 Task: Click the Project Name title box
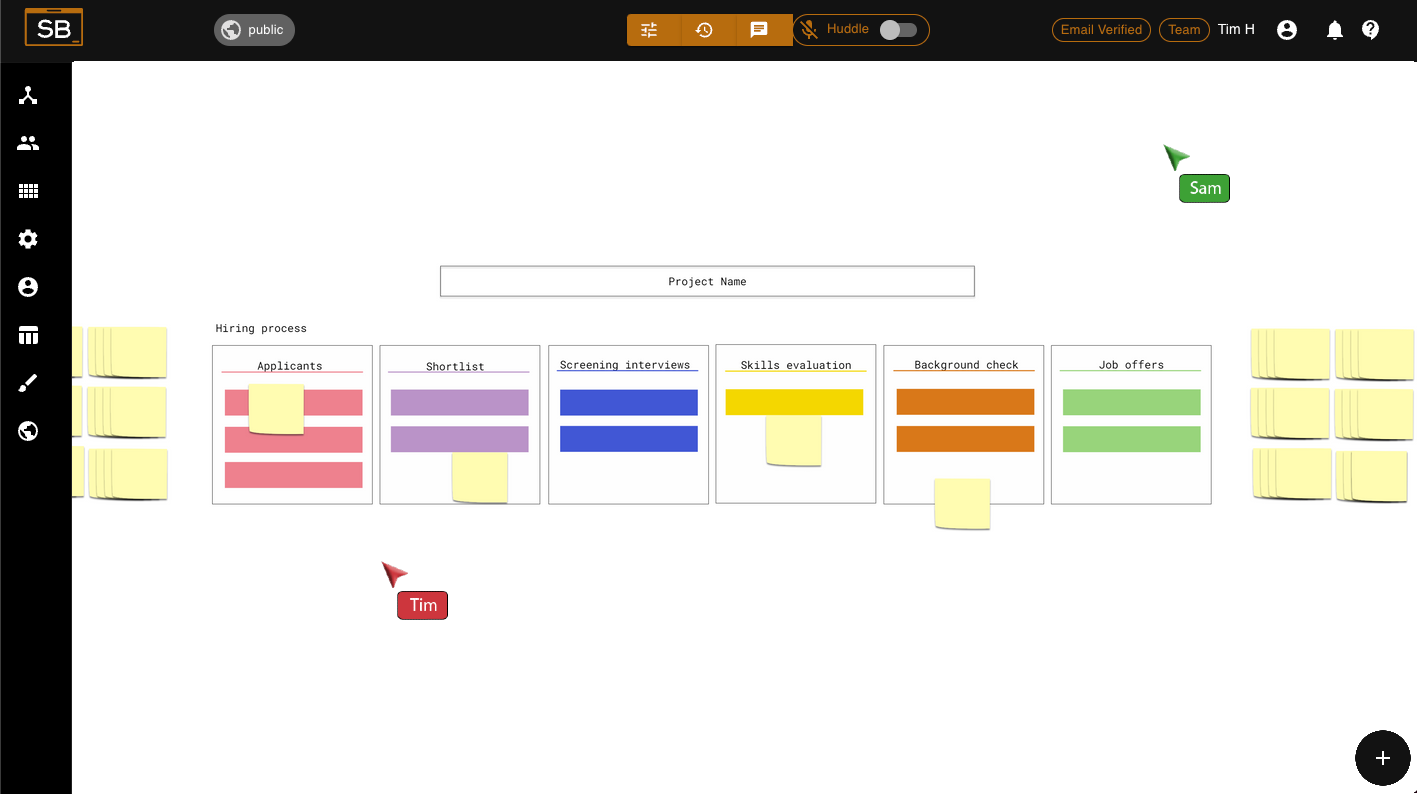[707, 281]
